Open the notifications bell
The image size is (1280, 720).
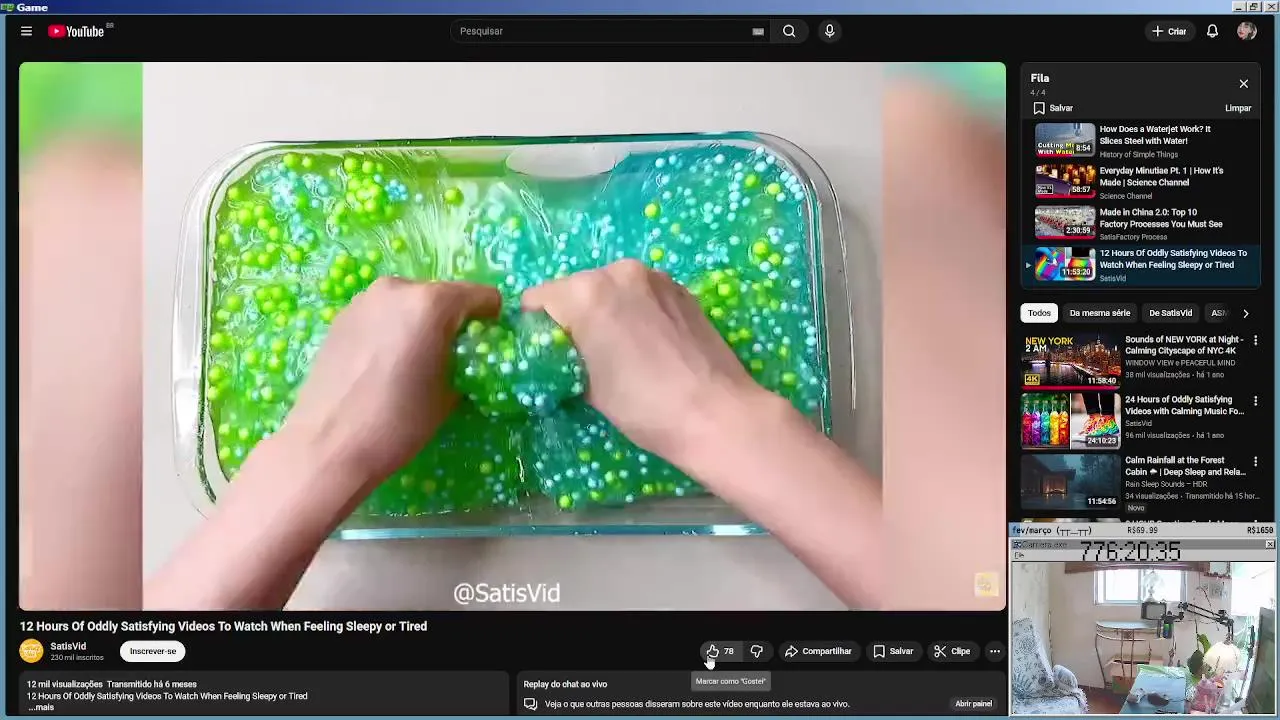pyautogui.click(x=1212, y=31)
